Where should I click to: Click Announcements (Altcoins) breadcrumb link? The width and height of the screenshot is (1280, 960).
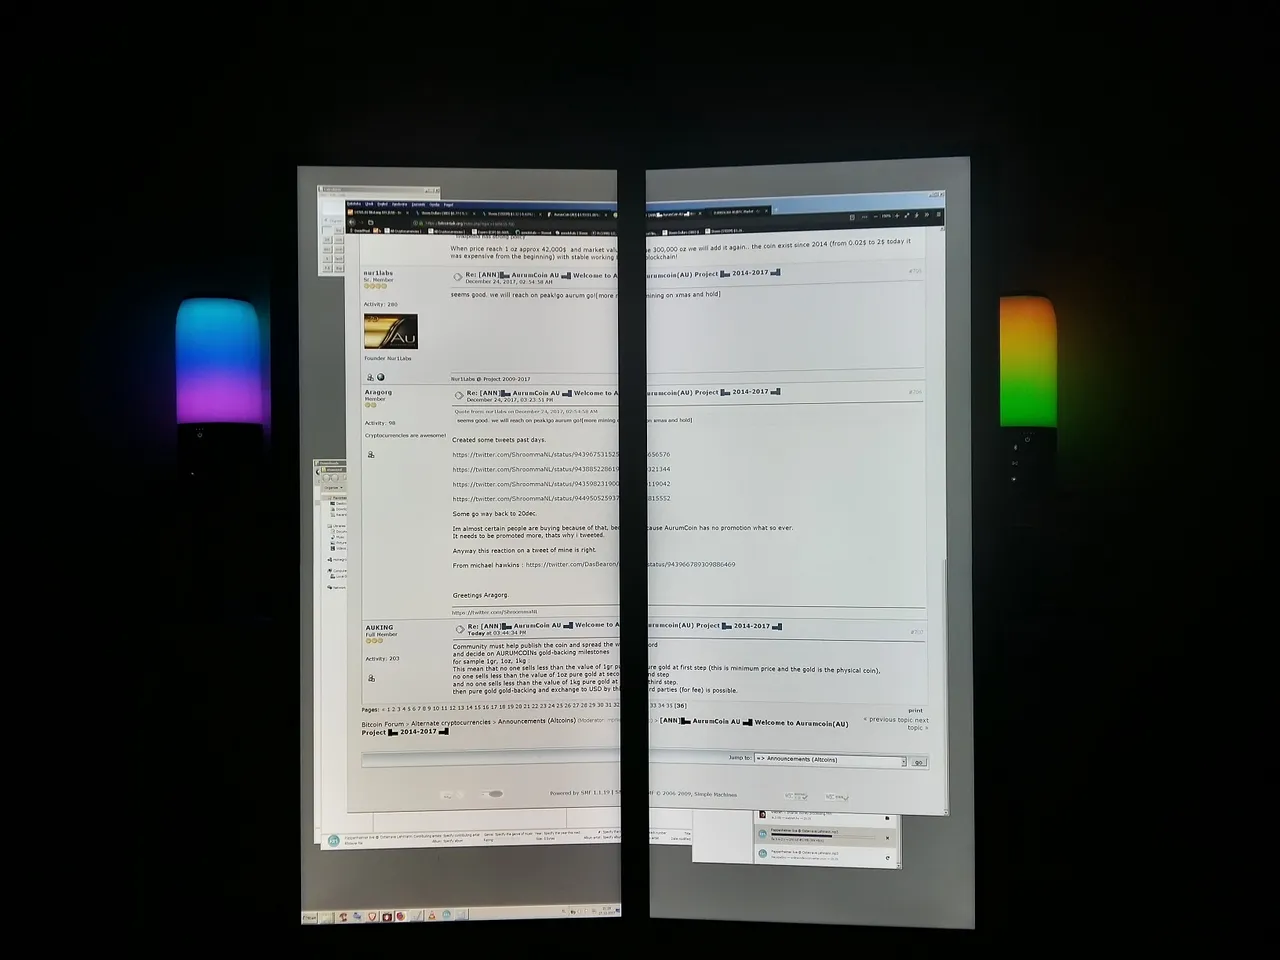(537, 721)
